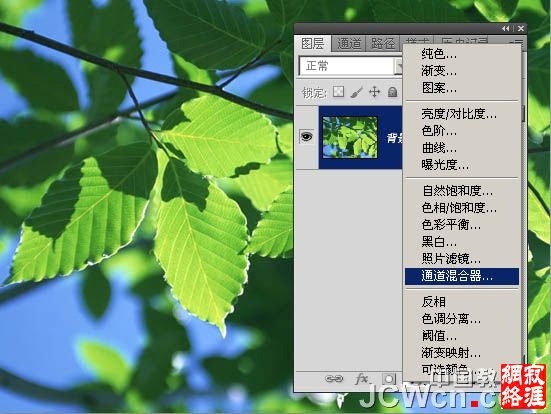Open the fx layer style button
The width and height of the screenshot is (551, 414).
[362, 379]
